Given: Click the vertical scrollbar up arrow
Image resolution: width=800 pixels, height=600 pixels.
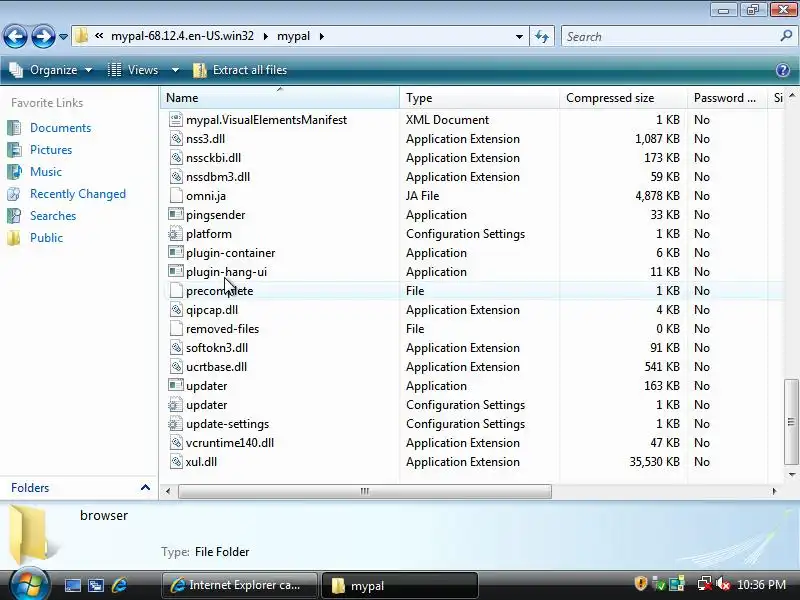Looking at the screenshot, I should point(792,95).
